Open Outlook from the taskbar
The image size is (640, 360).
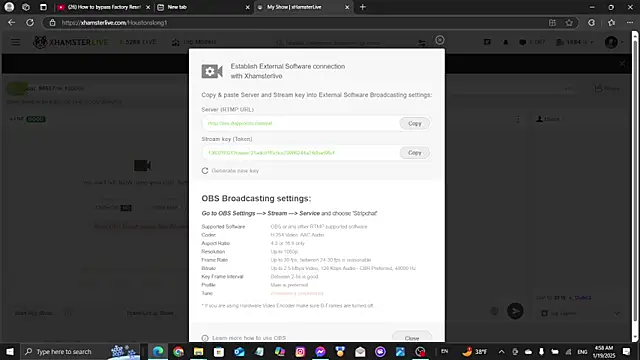click(x=239, y=351)
